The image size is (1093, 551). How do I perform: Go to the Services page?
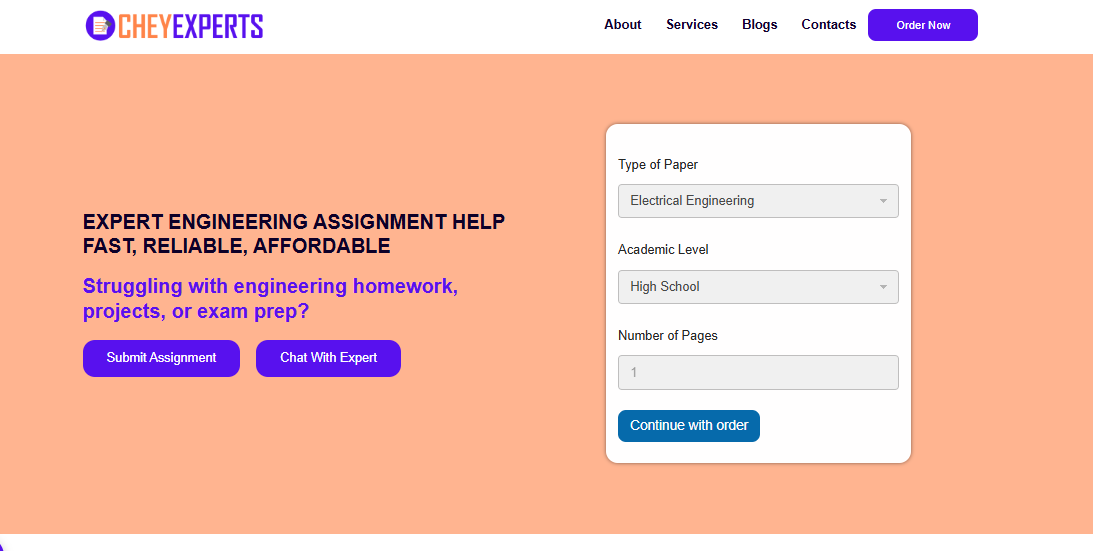(691, 25)
